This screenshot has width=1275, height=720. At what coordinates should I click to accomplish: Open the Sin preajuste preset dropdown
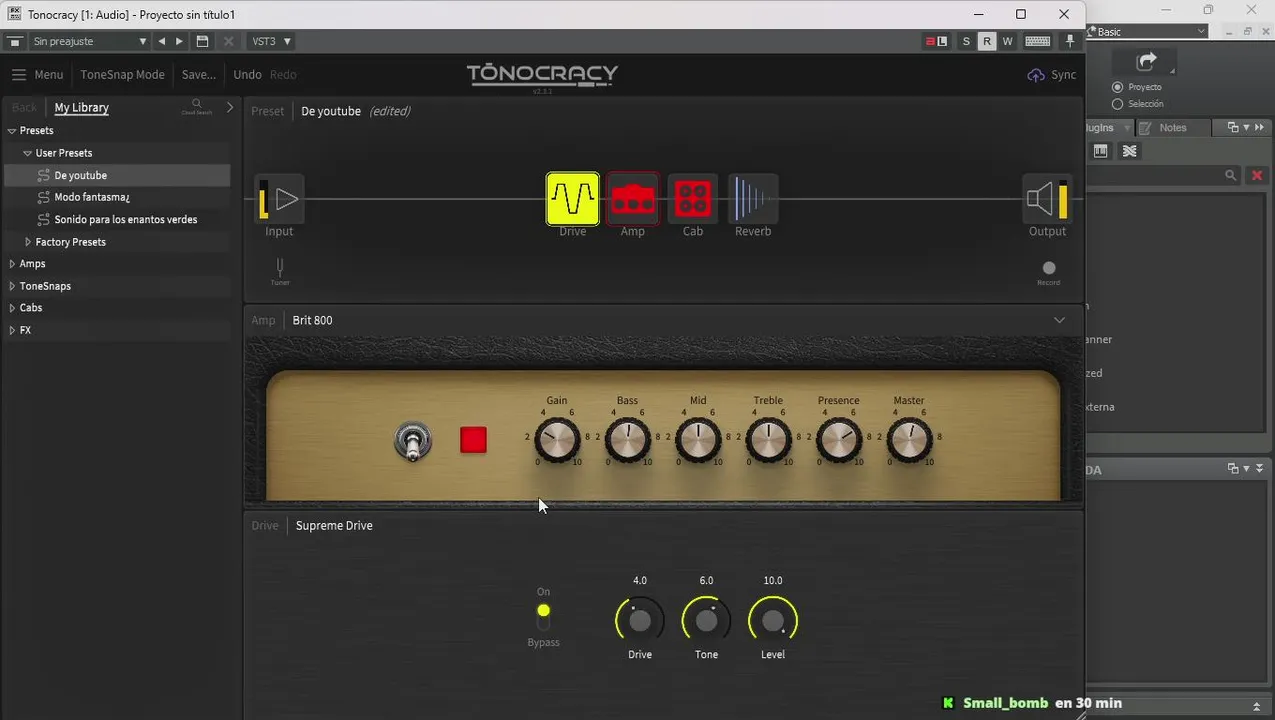88,41
